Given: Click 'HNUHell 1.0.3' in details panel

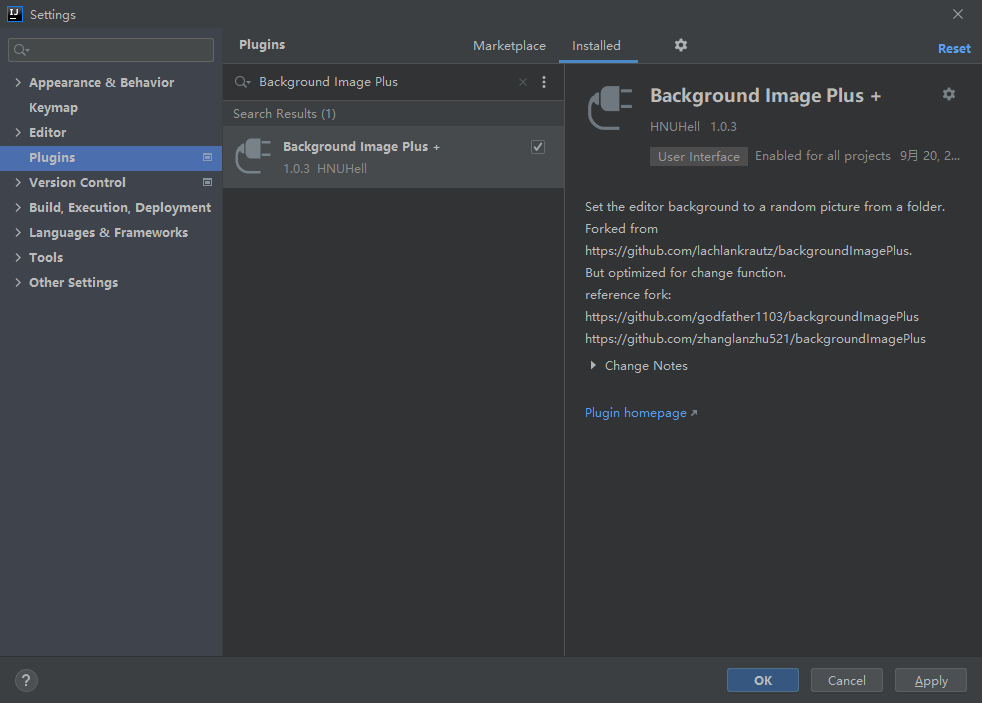Looking at the screenshot, I should (693, 126).
